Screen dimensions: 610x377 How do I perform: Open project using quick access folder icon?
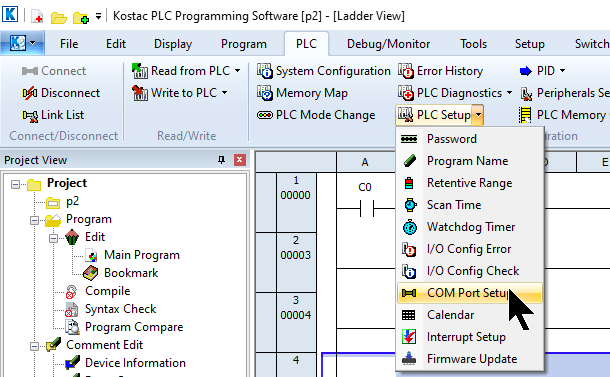[58, 18]
